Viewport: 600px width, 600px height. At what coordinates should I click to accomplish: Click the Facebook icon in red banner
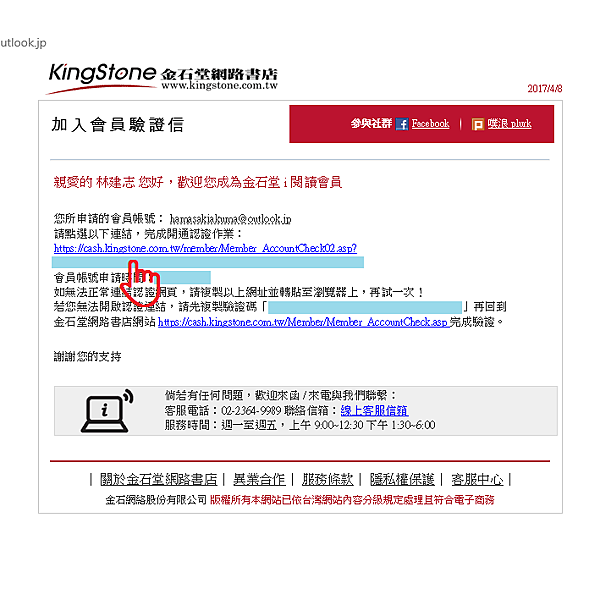[x=402, y=124]
